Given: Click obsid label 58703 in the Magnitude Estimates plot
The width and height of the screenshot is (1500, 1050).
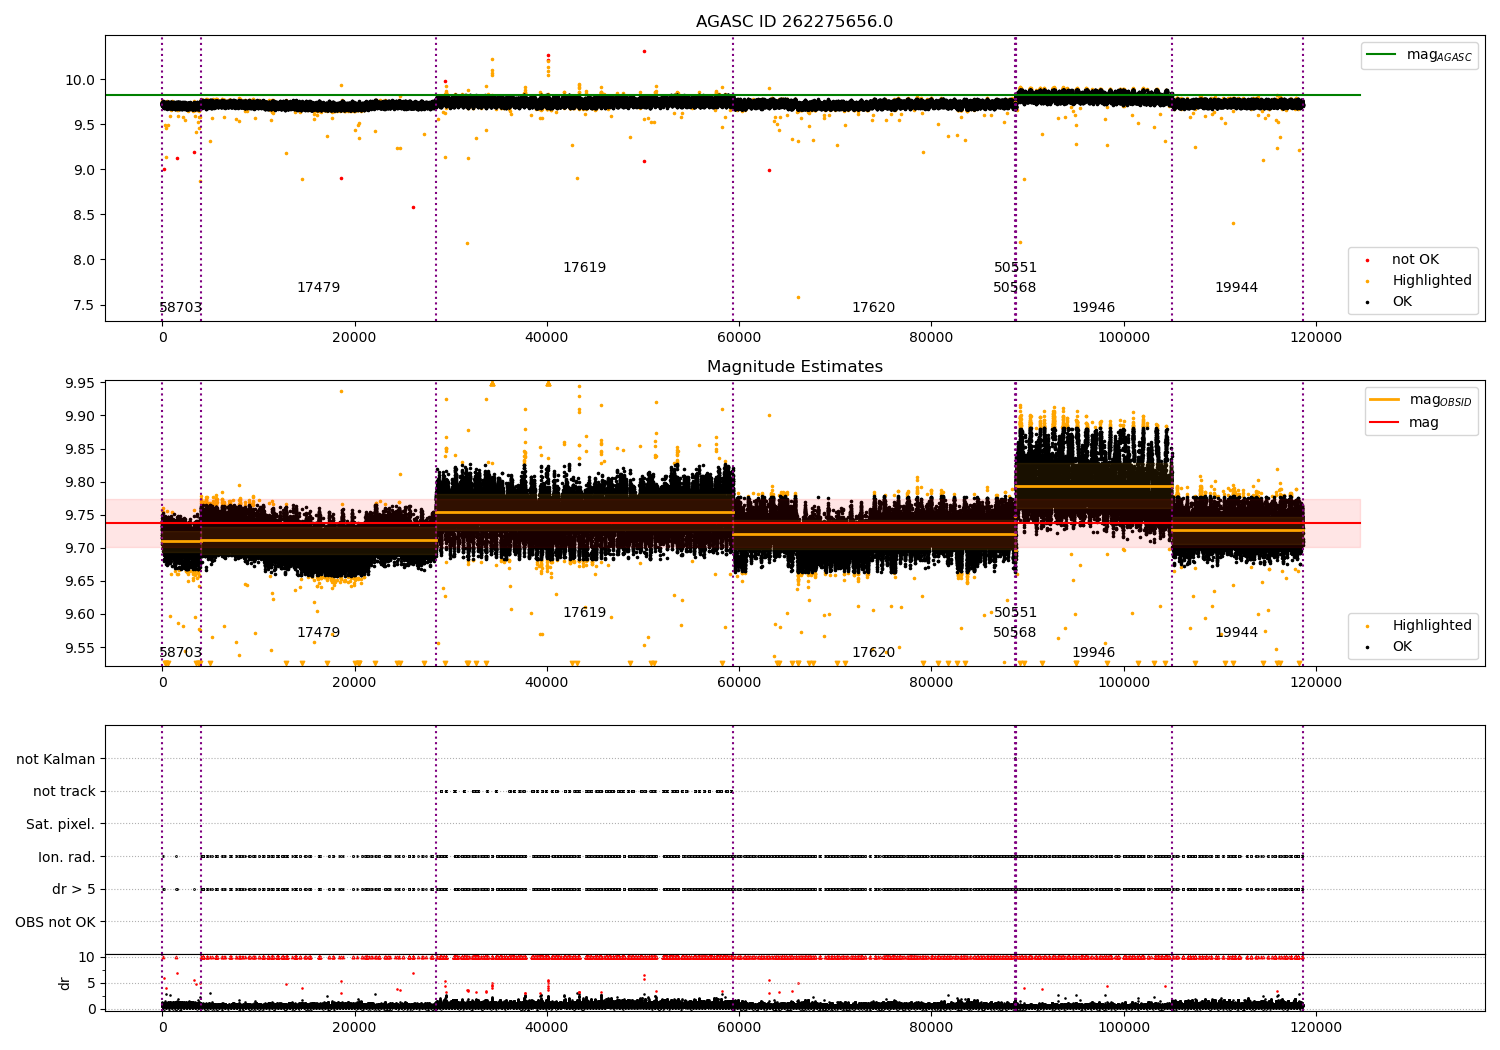Looking at the screenshot, I should pyautogui.click(x=181, y=653).
